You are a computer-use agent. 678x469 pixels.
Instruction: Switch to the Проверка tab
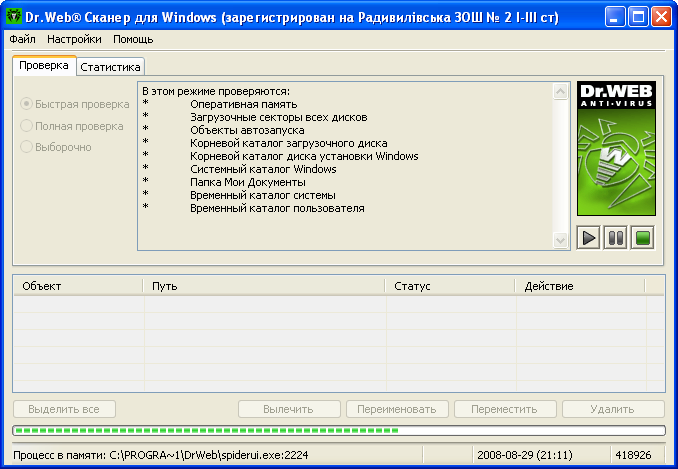[44, 66]
